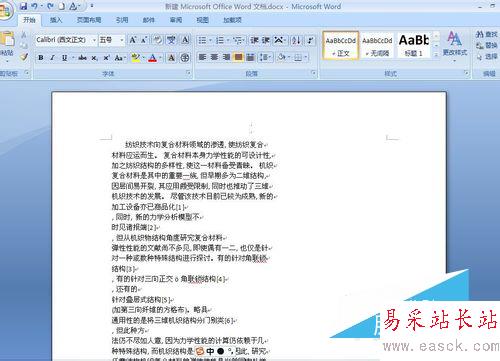Click the Grow Font icon
500x361 pixels.
[133, 40]
